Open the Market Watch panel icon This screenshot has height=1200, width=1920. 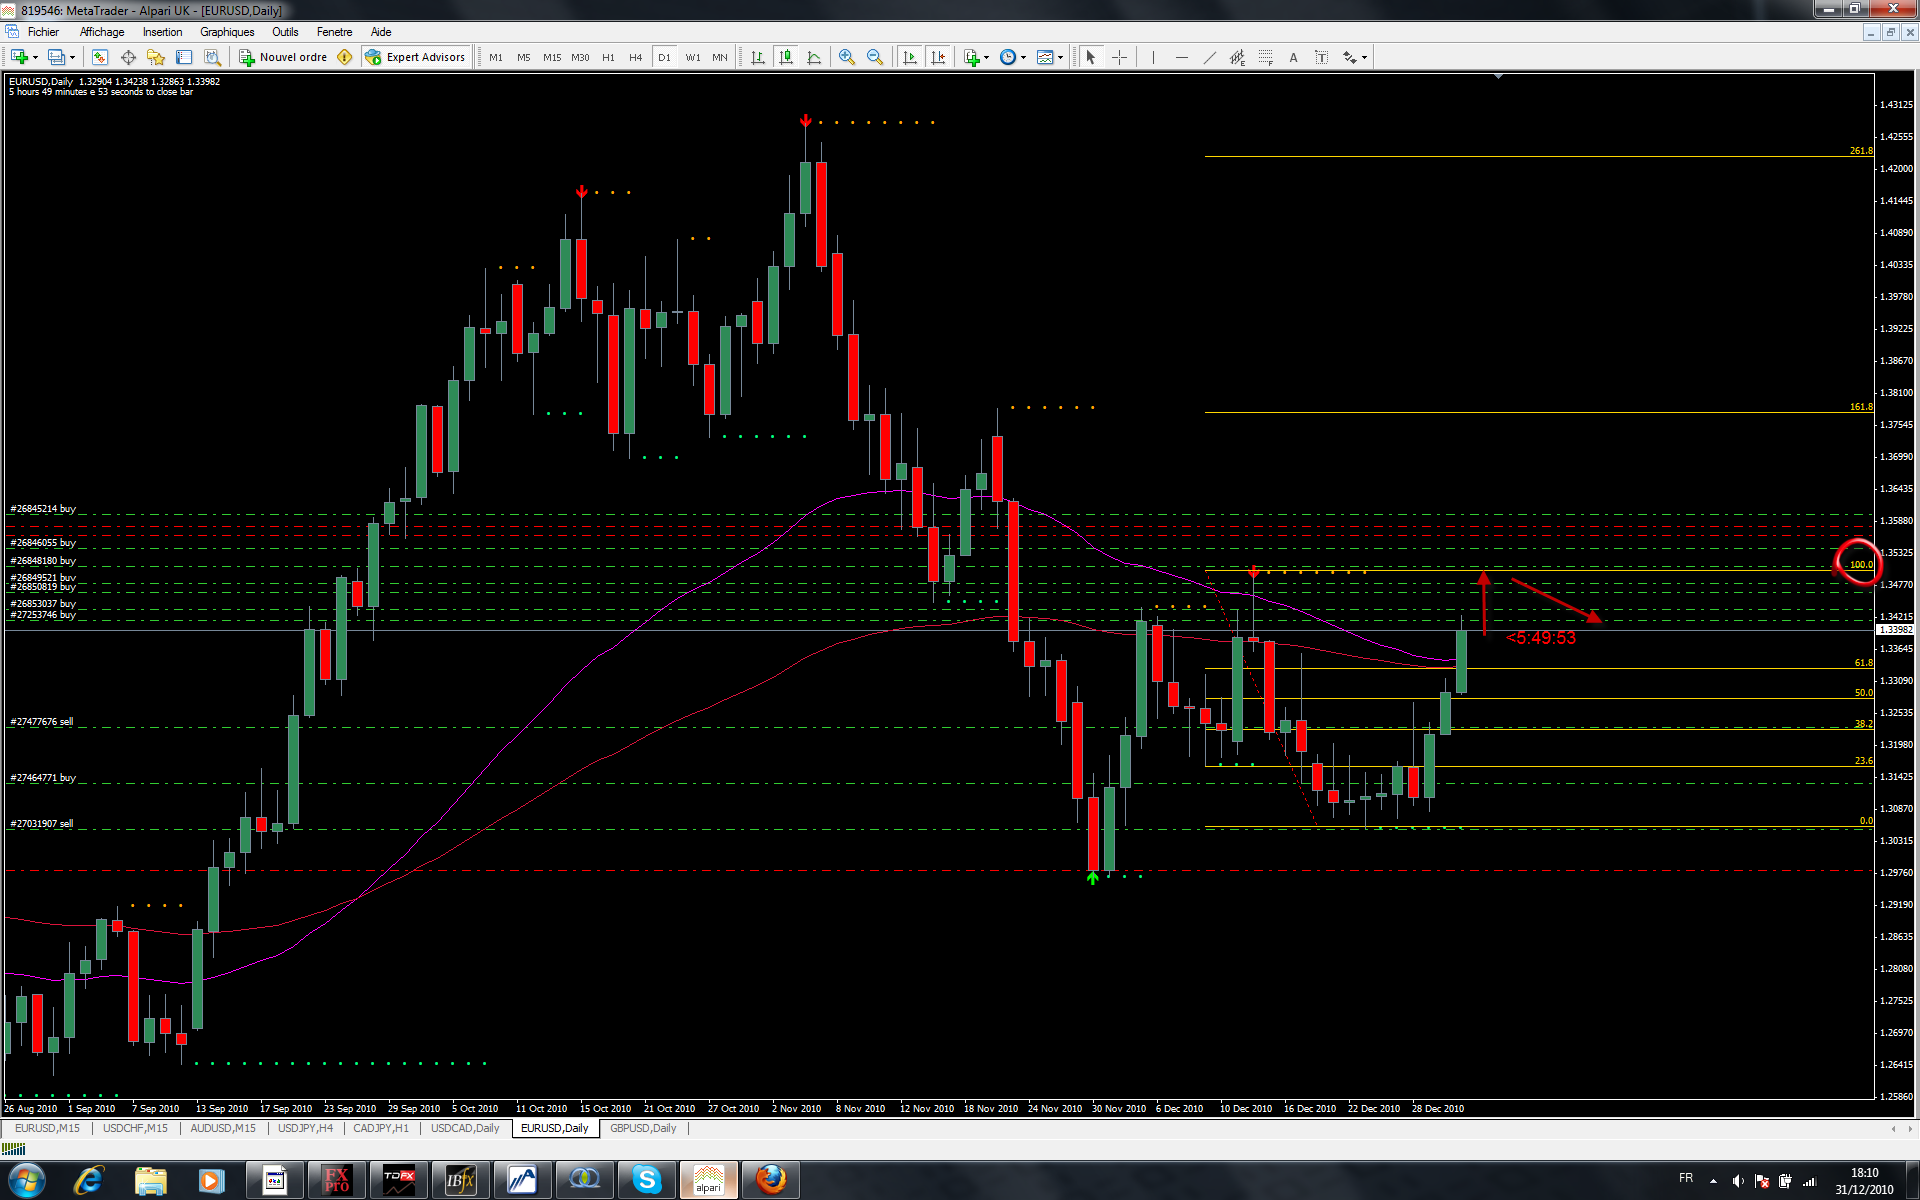(100, 57)
